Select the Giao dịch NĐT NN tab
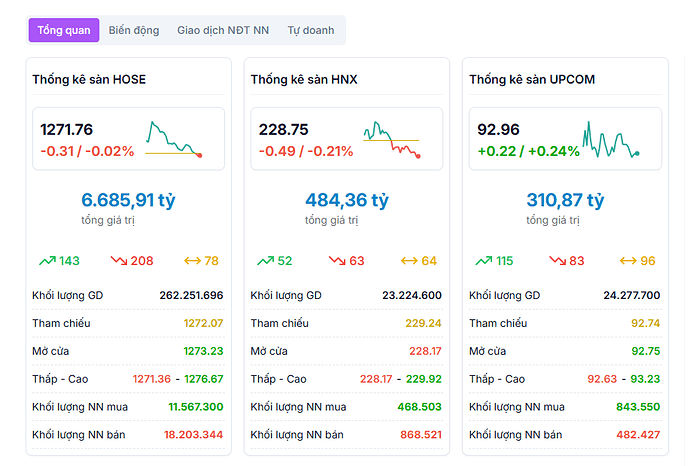 (x=223, y=30)
